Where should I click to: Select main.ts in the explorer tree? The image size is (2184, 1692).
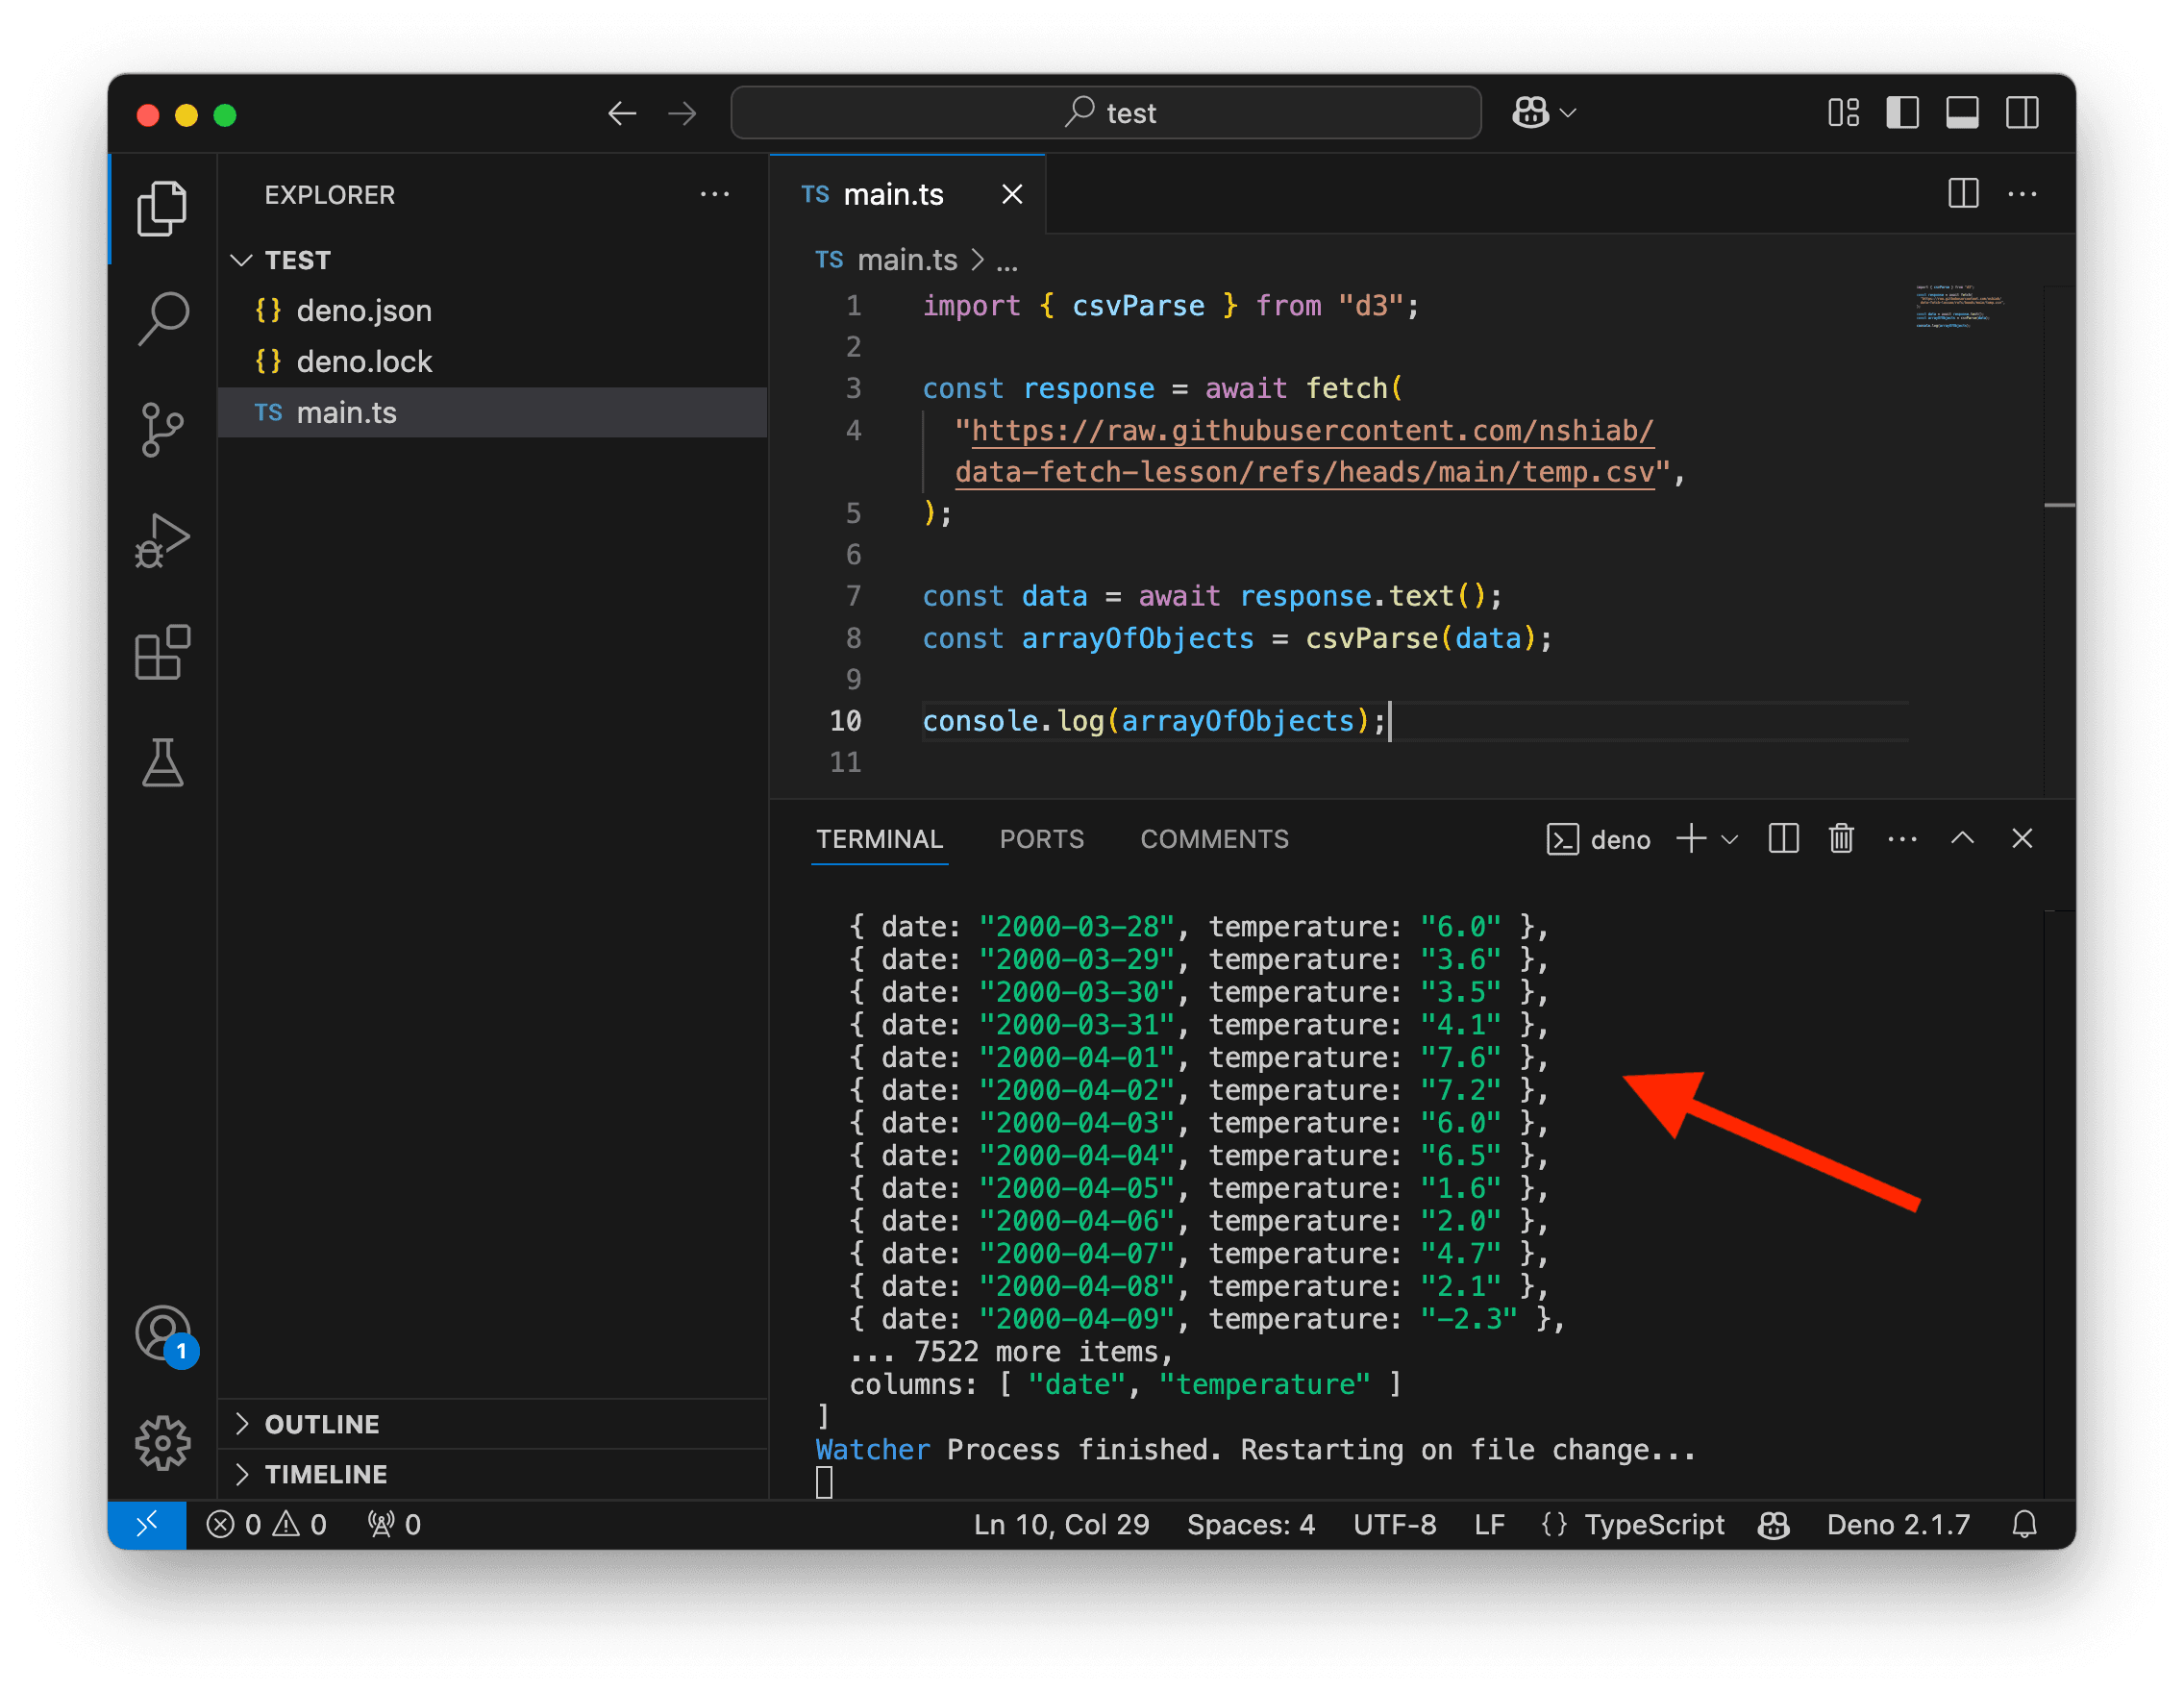tap(493, 413)
